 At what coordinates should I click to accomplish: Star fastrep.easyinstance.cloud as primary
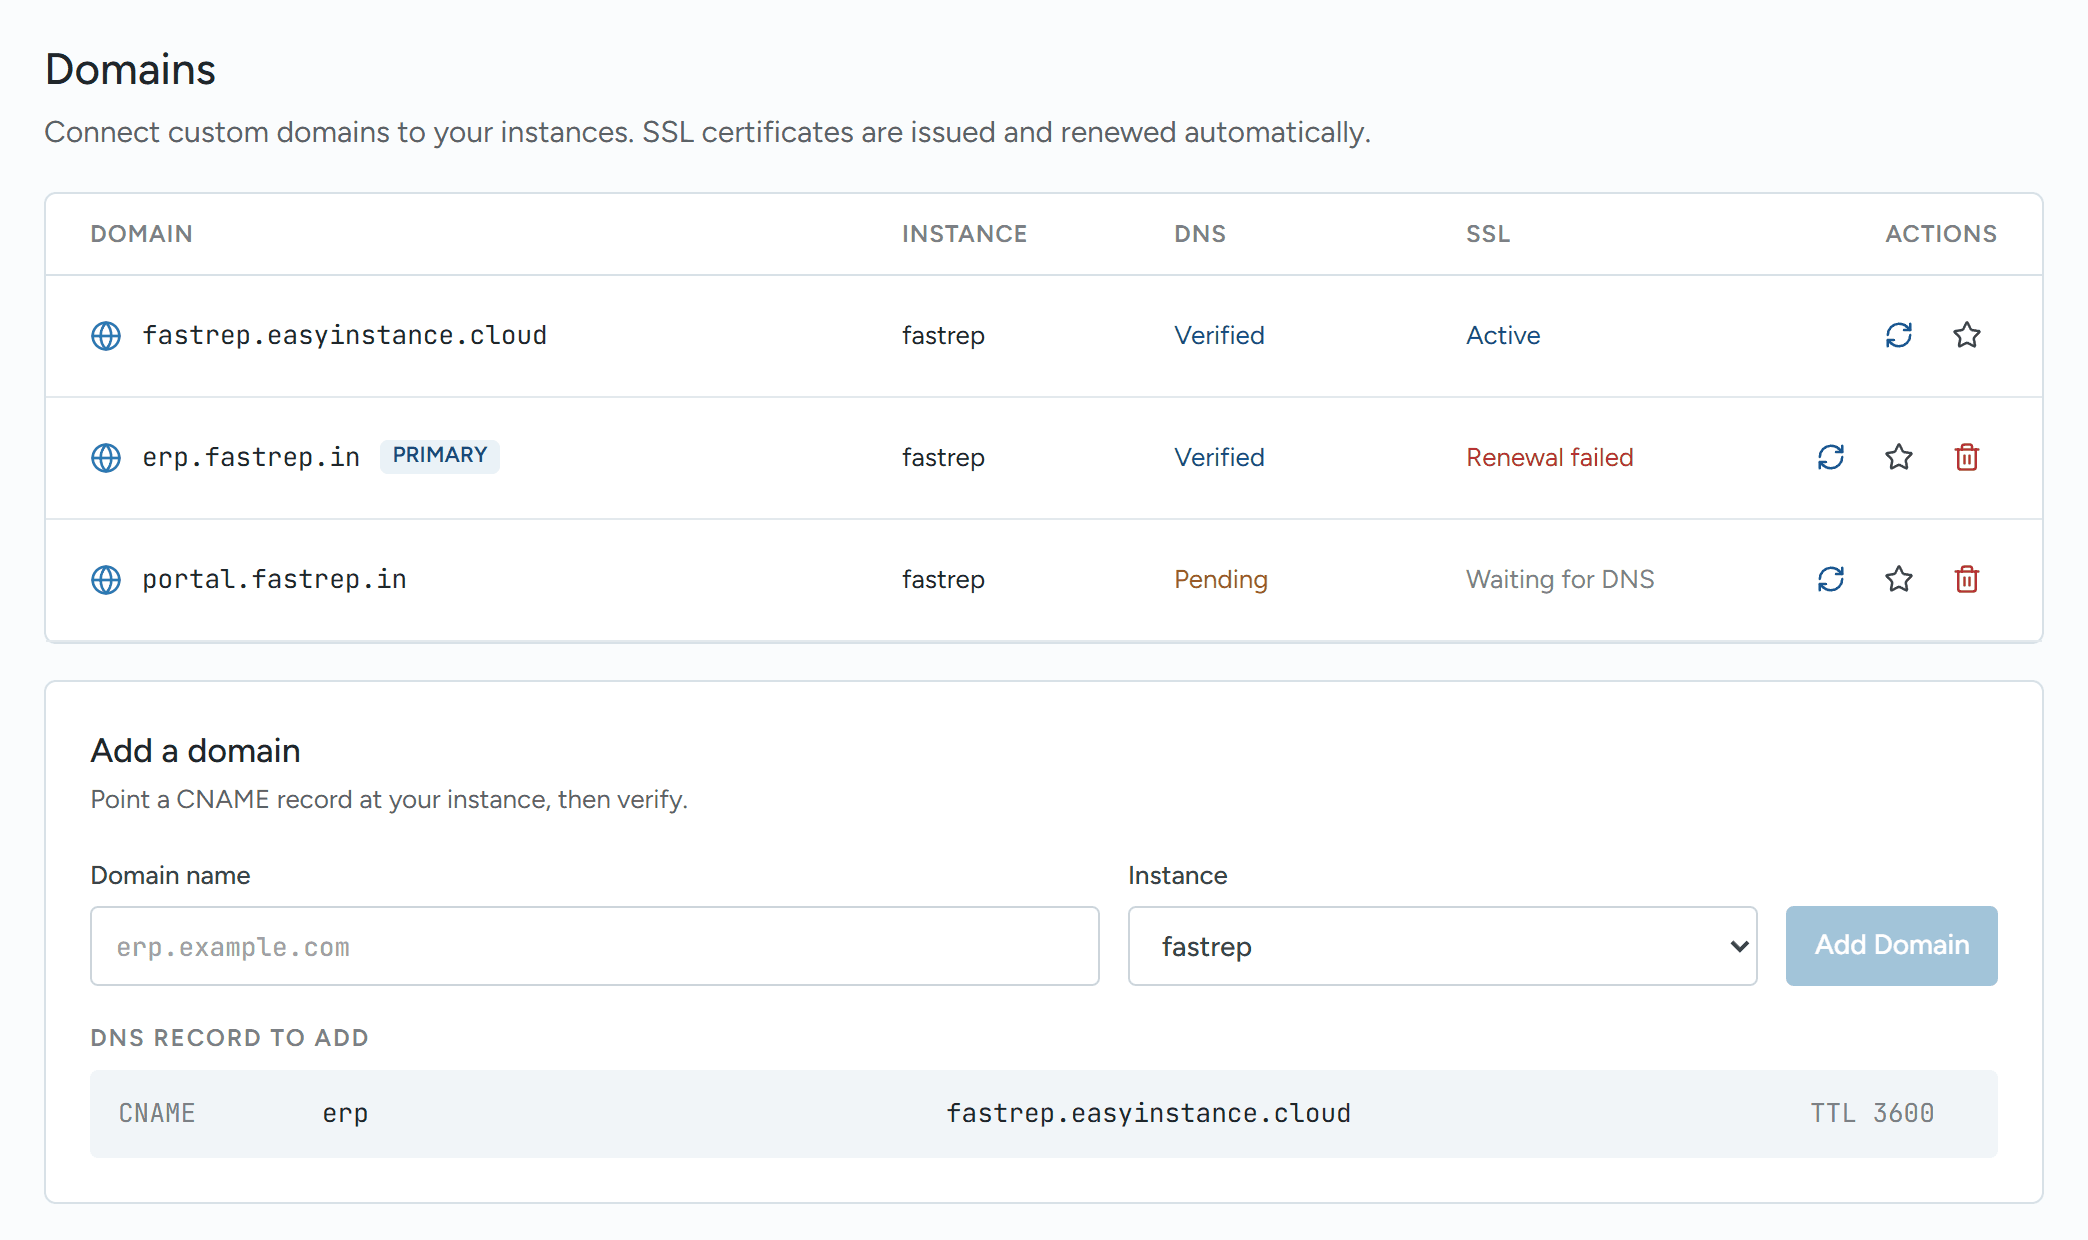[x=1966, y=335]
